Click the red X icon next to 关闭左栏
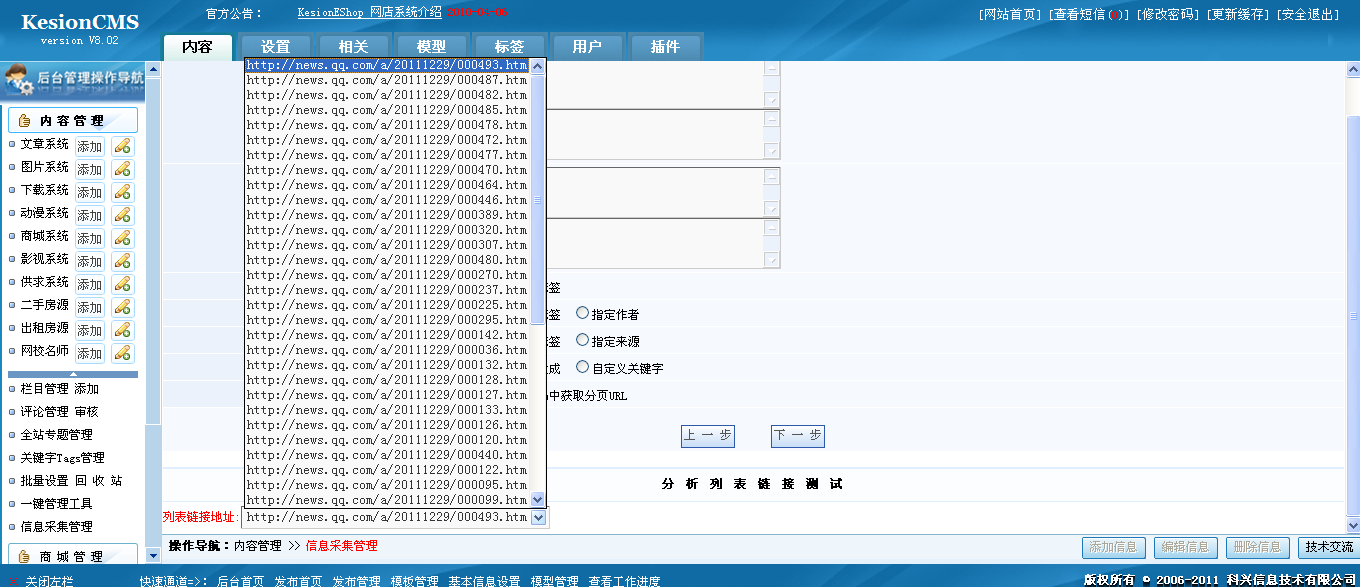The width and height of the screenshot is (1360, 587). point(13,581)
